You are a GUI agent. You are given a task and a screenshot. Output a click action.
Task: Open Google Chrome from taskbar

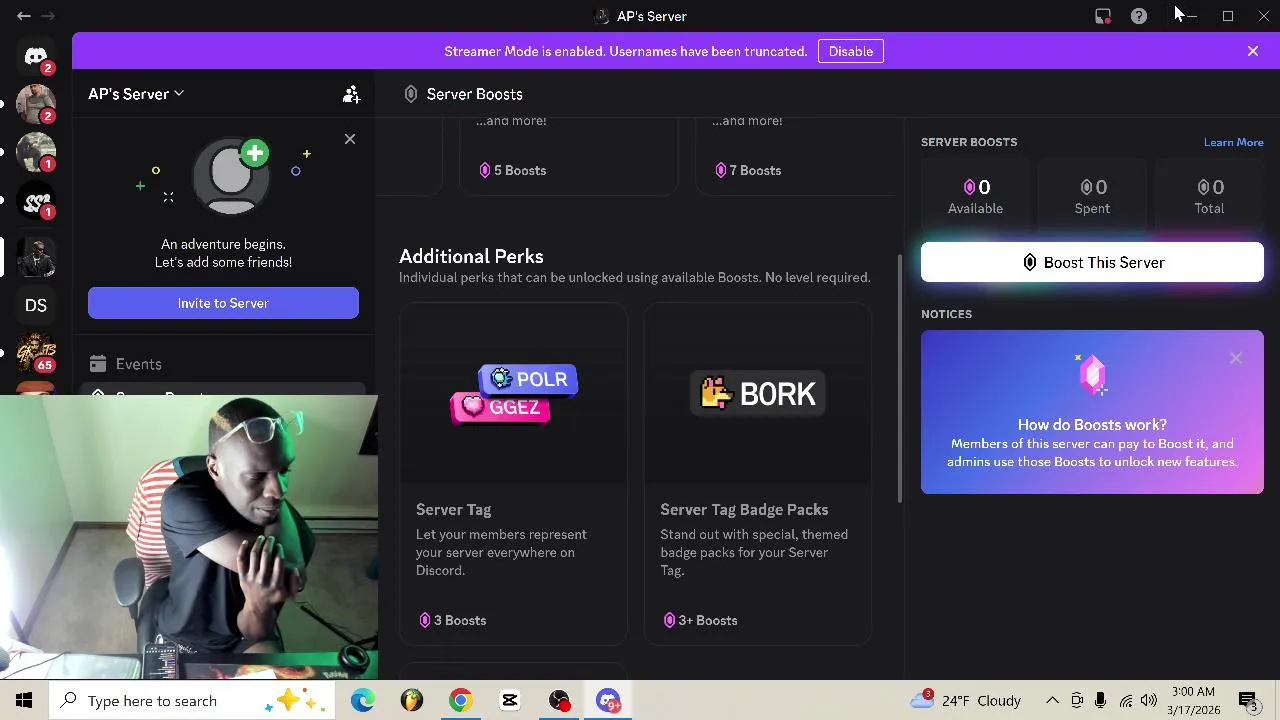[x=460, y=700]
